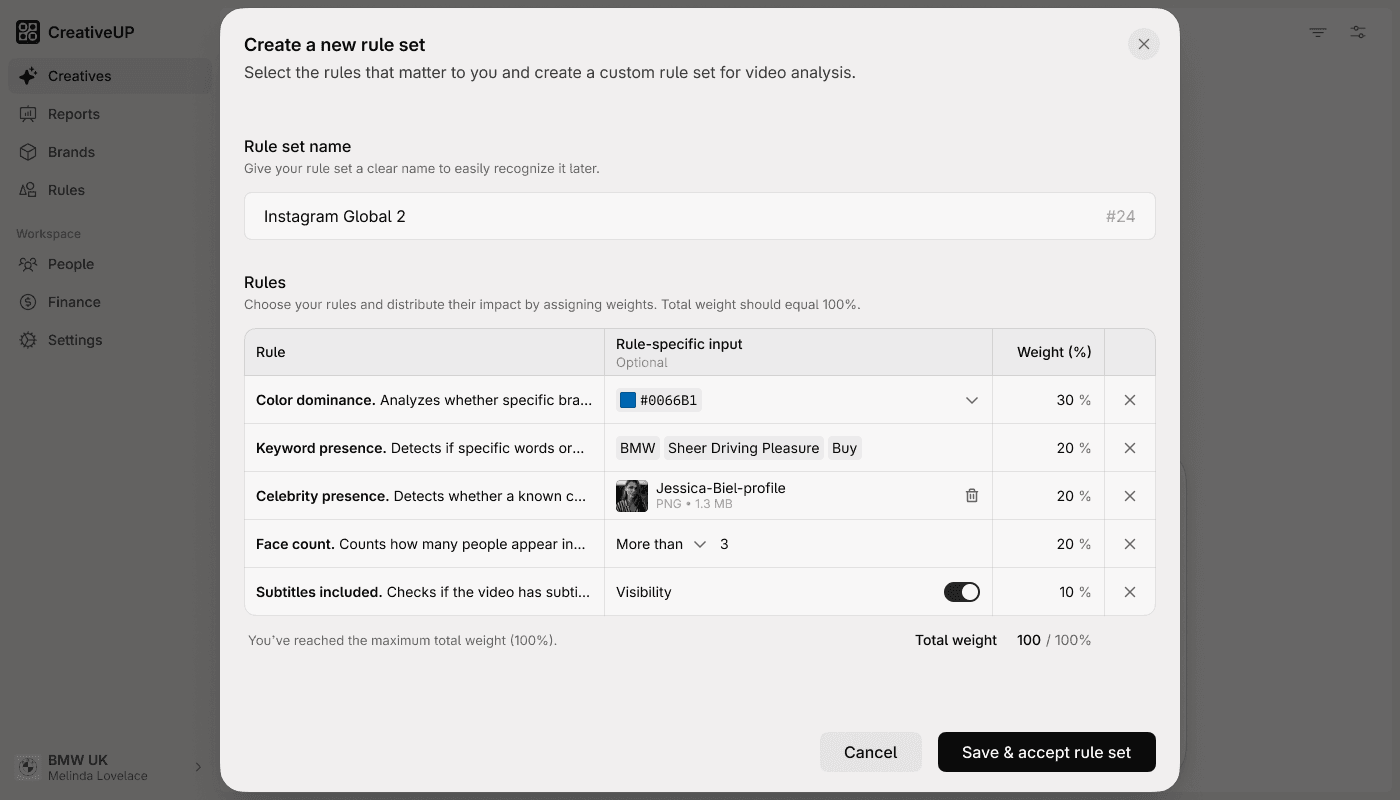Navigate to the Reports section

pos(73,113)
